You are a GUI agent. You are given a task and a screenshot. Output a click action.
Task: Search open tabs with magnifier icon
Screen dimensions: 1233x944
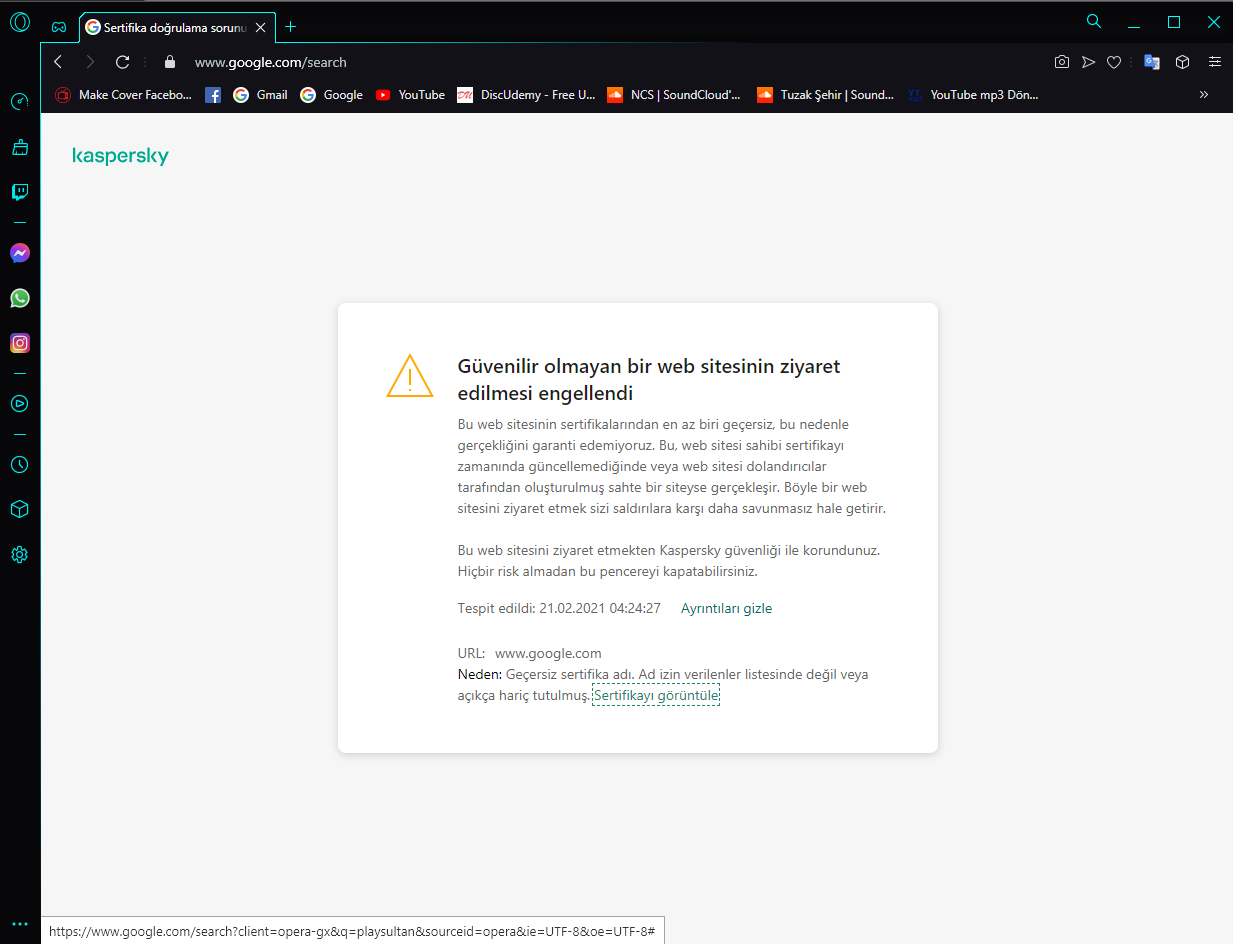click(x=1094, y=21)
